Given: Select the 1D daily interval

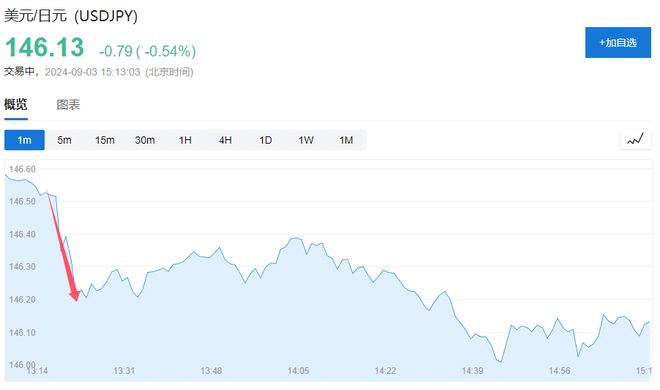Looking at the screenshot, I should pos(266,140).
